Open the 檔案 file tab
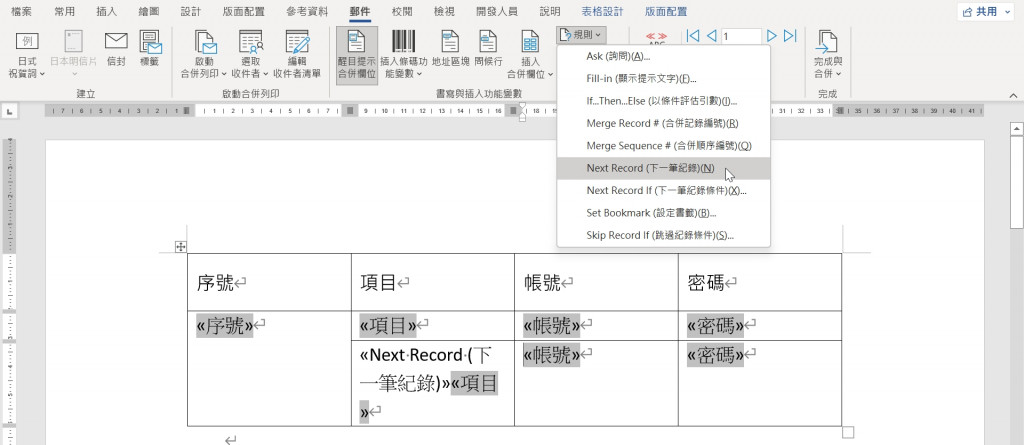This screenshot has height=445, width=1024. click(22, 12)
